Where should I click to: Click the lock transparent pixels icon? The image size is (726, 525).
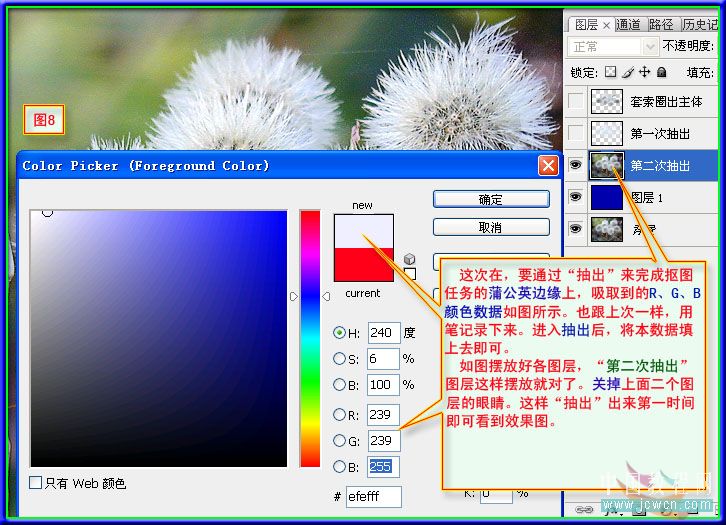[611, 72]
